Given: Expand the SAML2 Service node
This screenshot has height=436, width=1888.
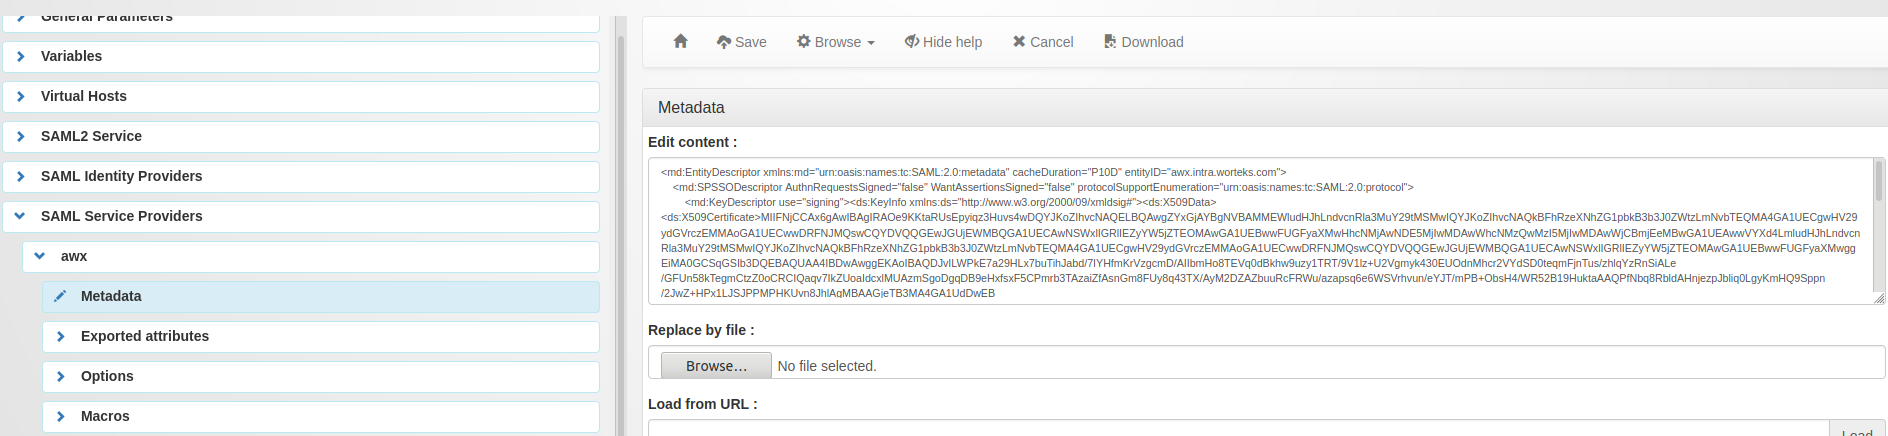Looking at the screenshot, I should [301, 136].
